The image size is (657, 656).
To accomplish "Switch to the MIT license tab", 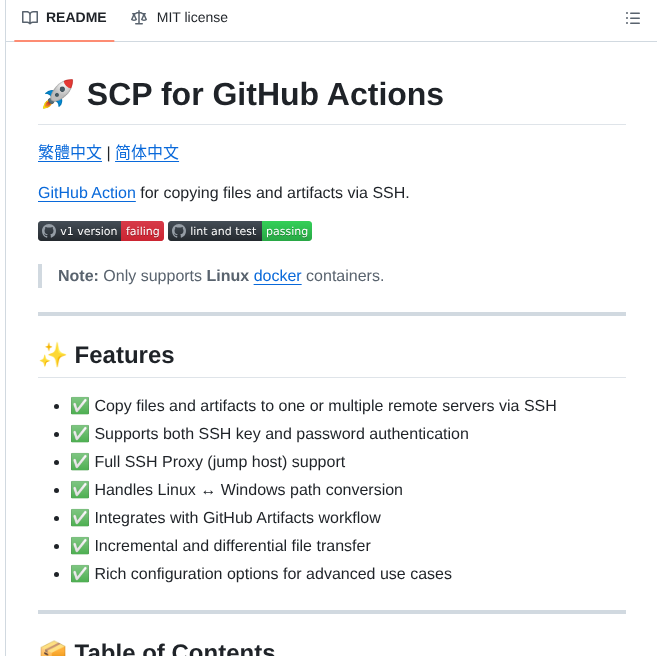I will (179, 18).
